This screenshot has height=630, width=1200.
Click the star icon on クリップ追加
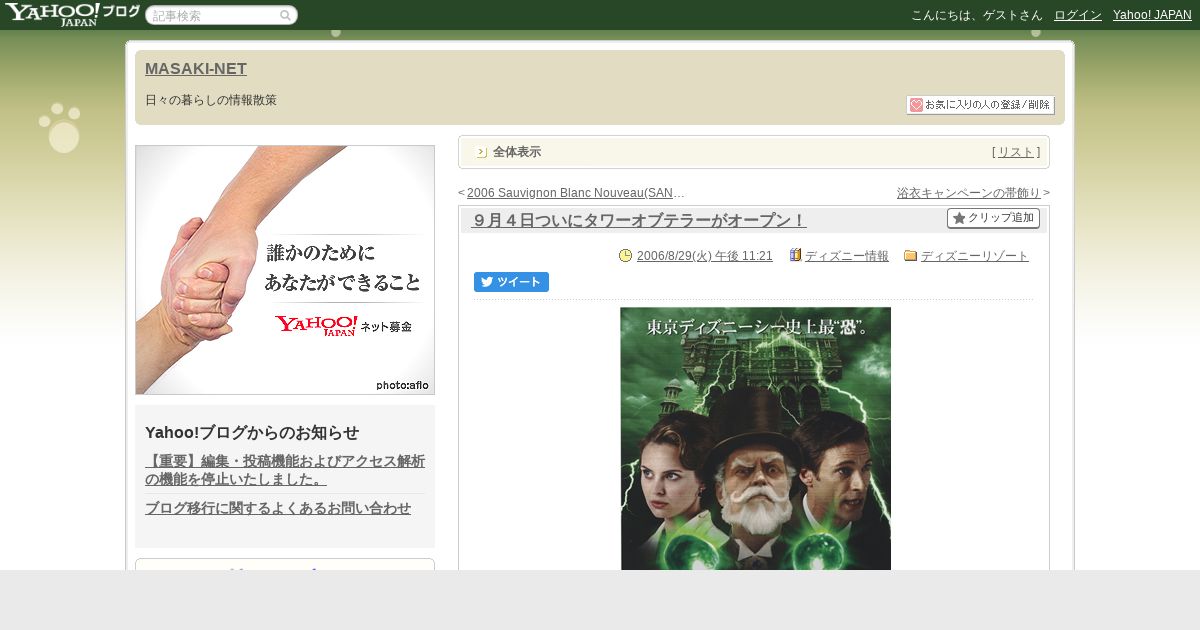pyautogui.click(x=959, y=218)
